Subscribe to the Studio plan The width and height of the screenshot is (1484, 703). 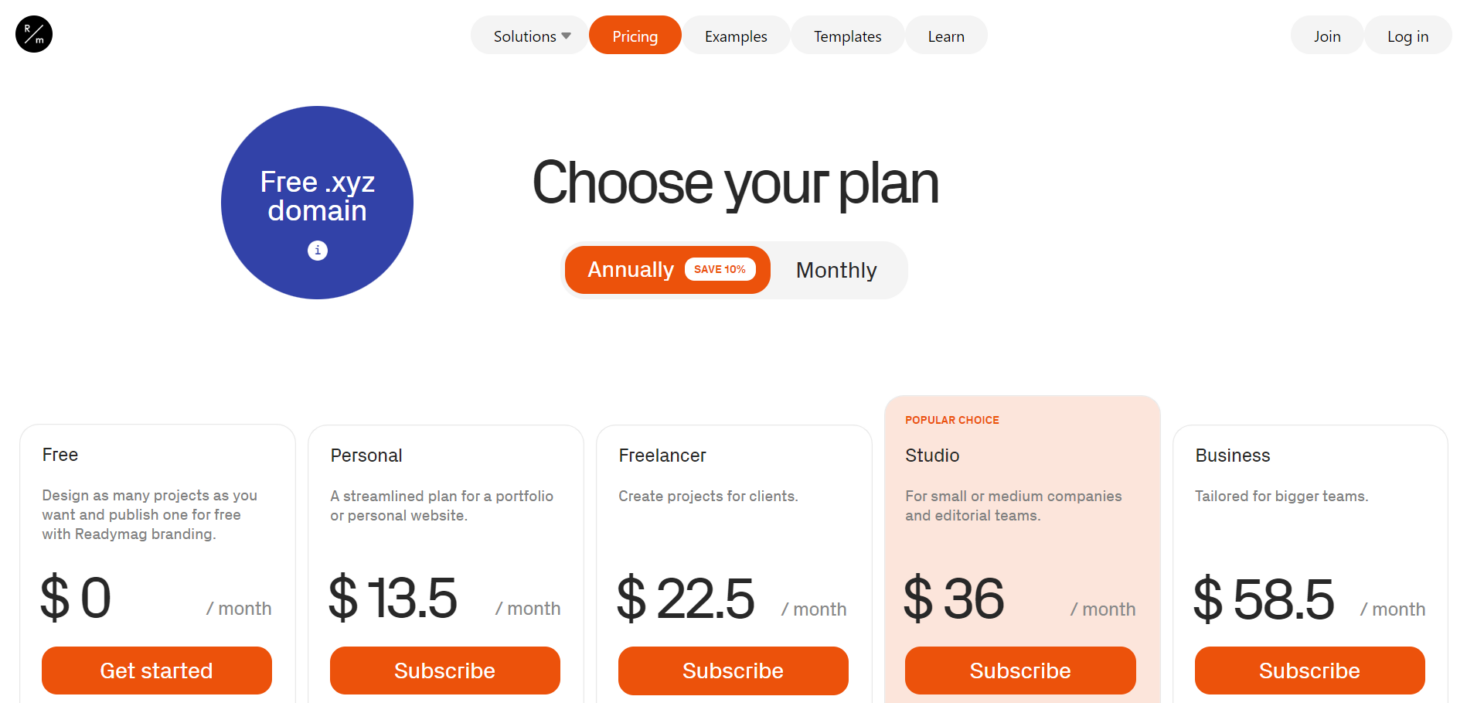click(x=1020, y=670)
